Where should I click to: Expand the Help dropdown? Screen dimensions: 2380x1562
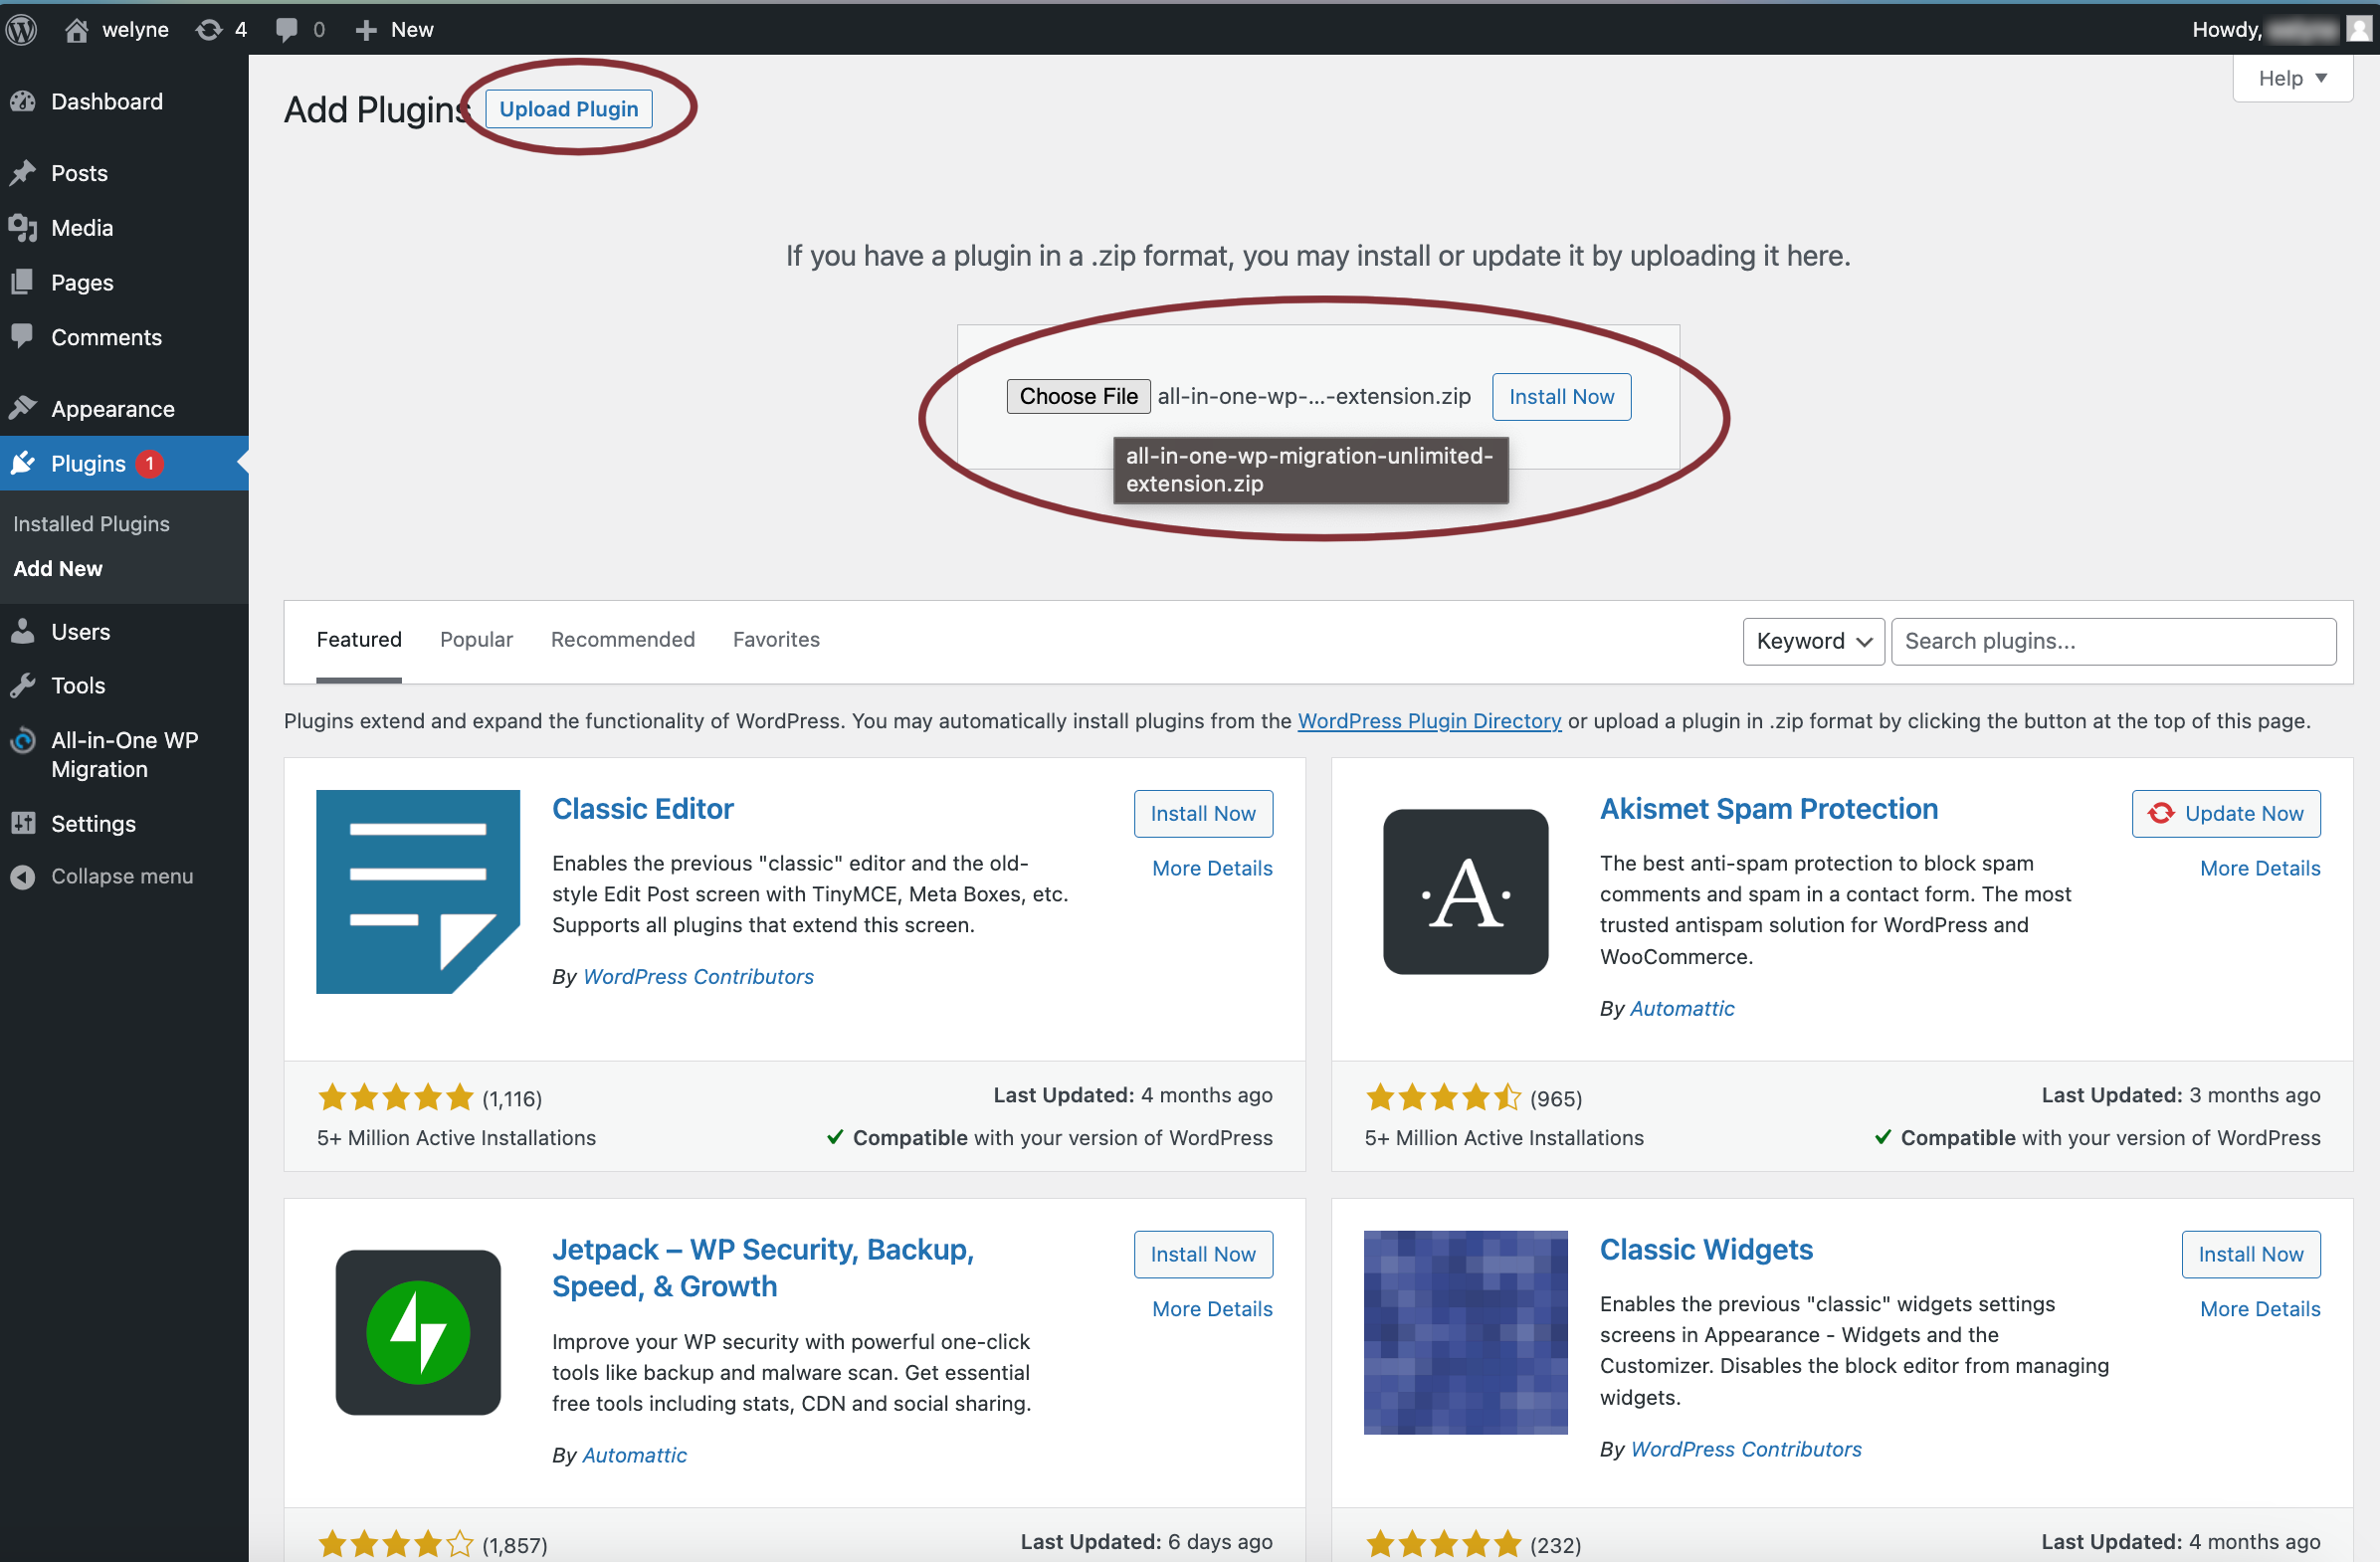coord(2293,78)
